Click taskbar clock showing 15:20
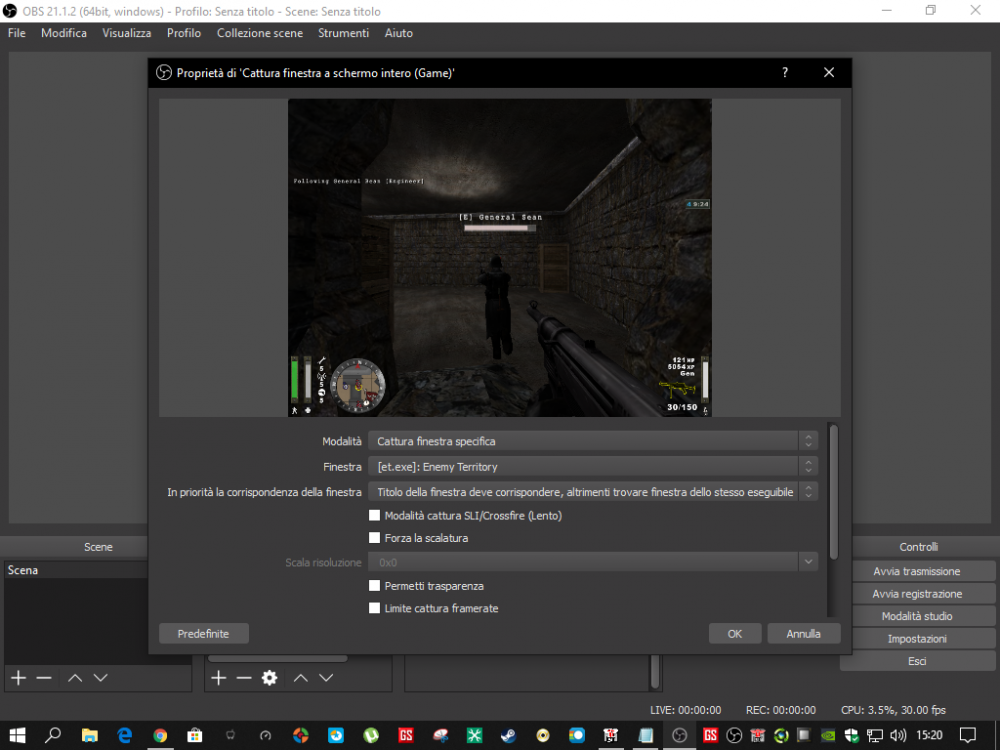This screenshot has height=750, width=1000. pos(929,735)
